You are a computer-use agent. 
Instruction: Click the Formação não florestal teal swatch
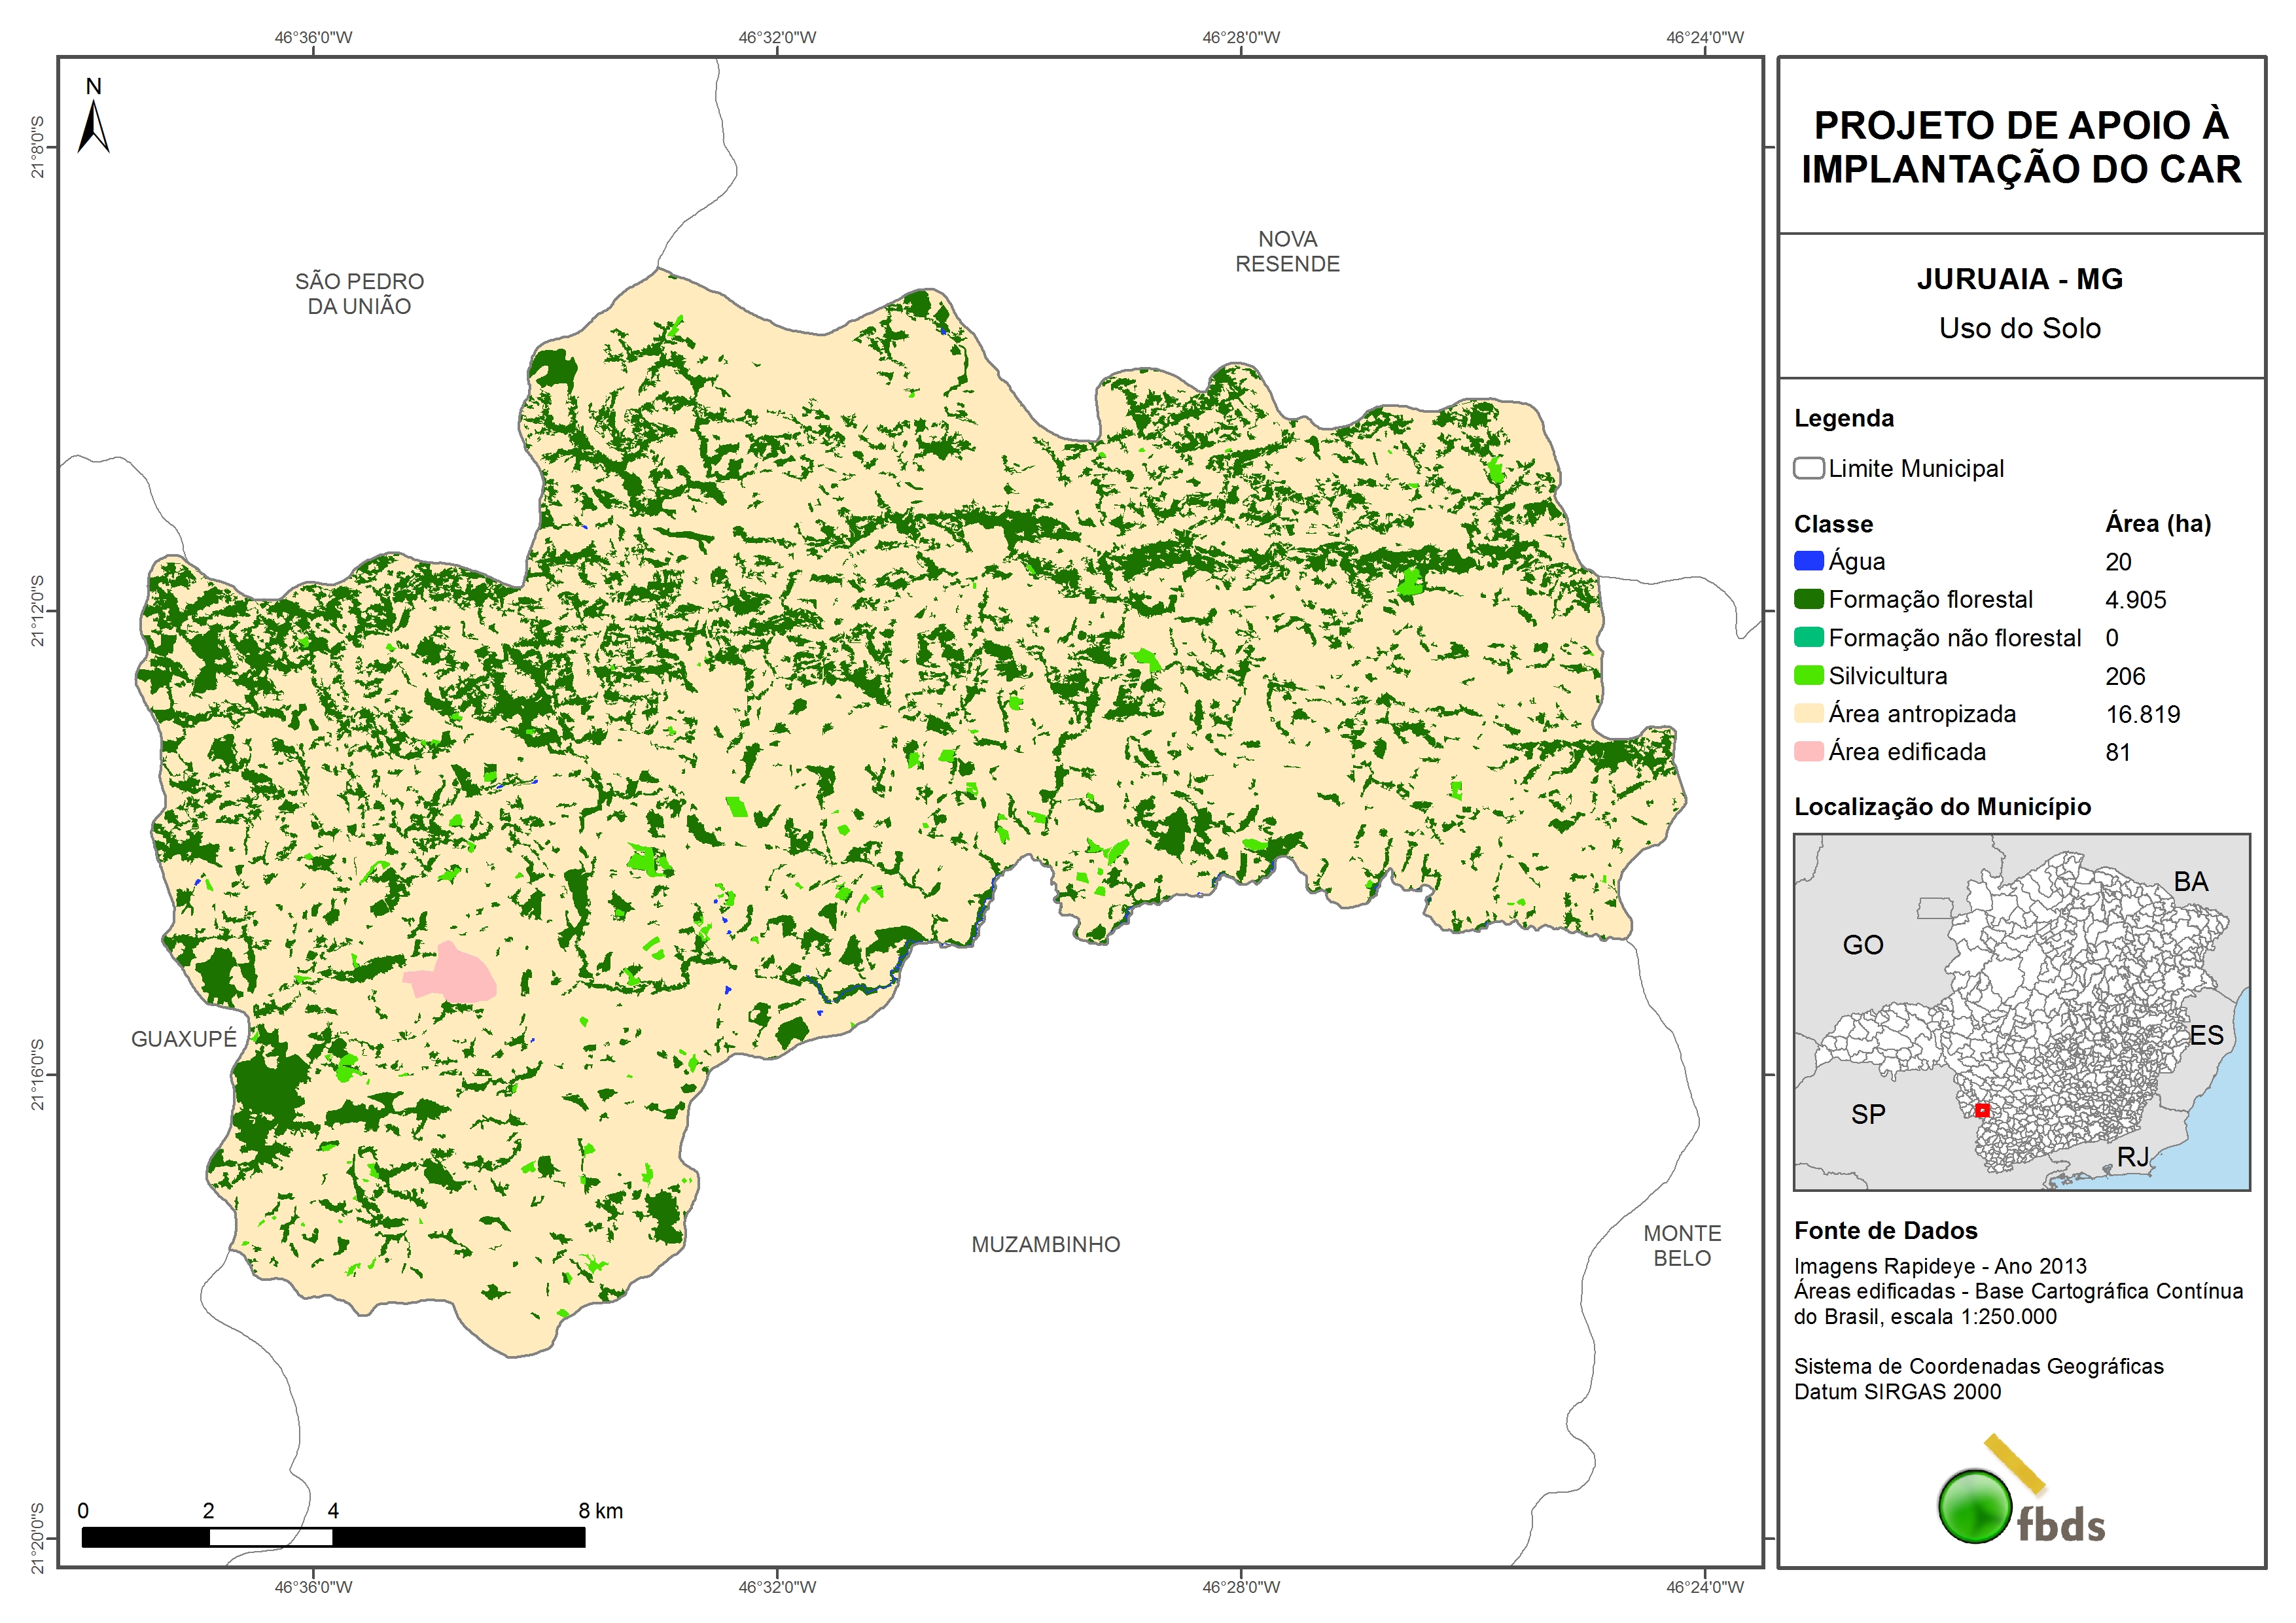(x=1808, y=637)
